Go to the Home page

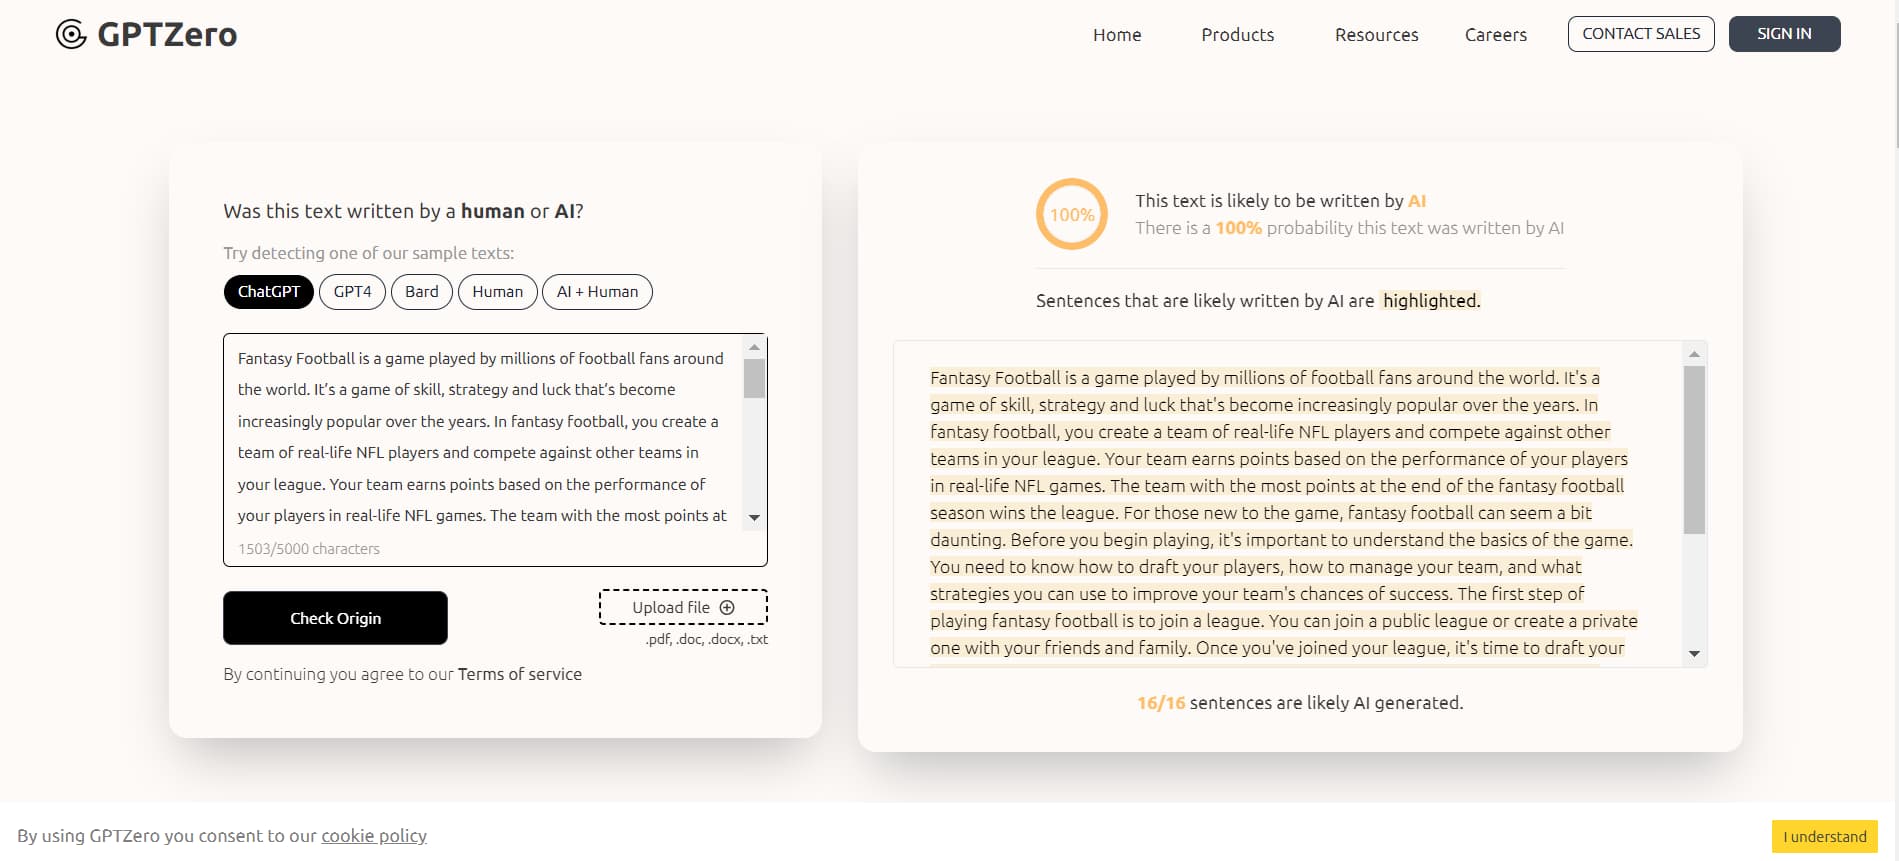(x=1117, y=35)
